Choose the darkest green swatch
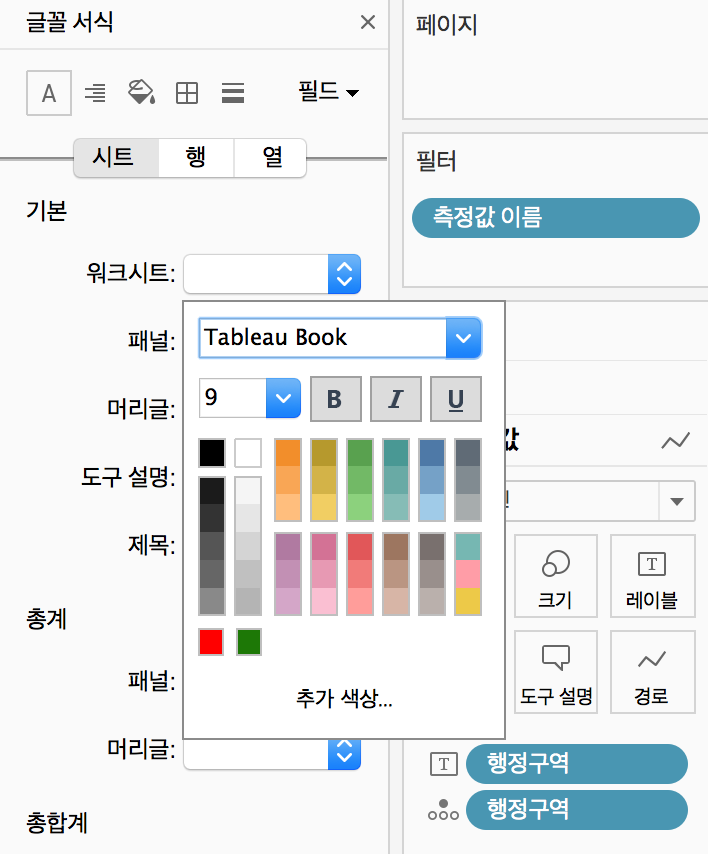 click(360, 453)
